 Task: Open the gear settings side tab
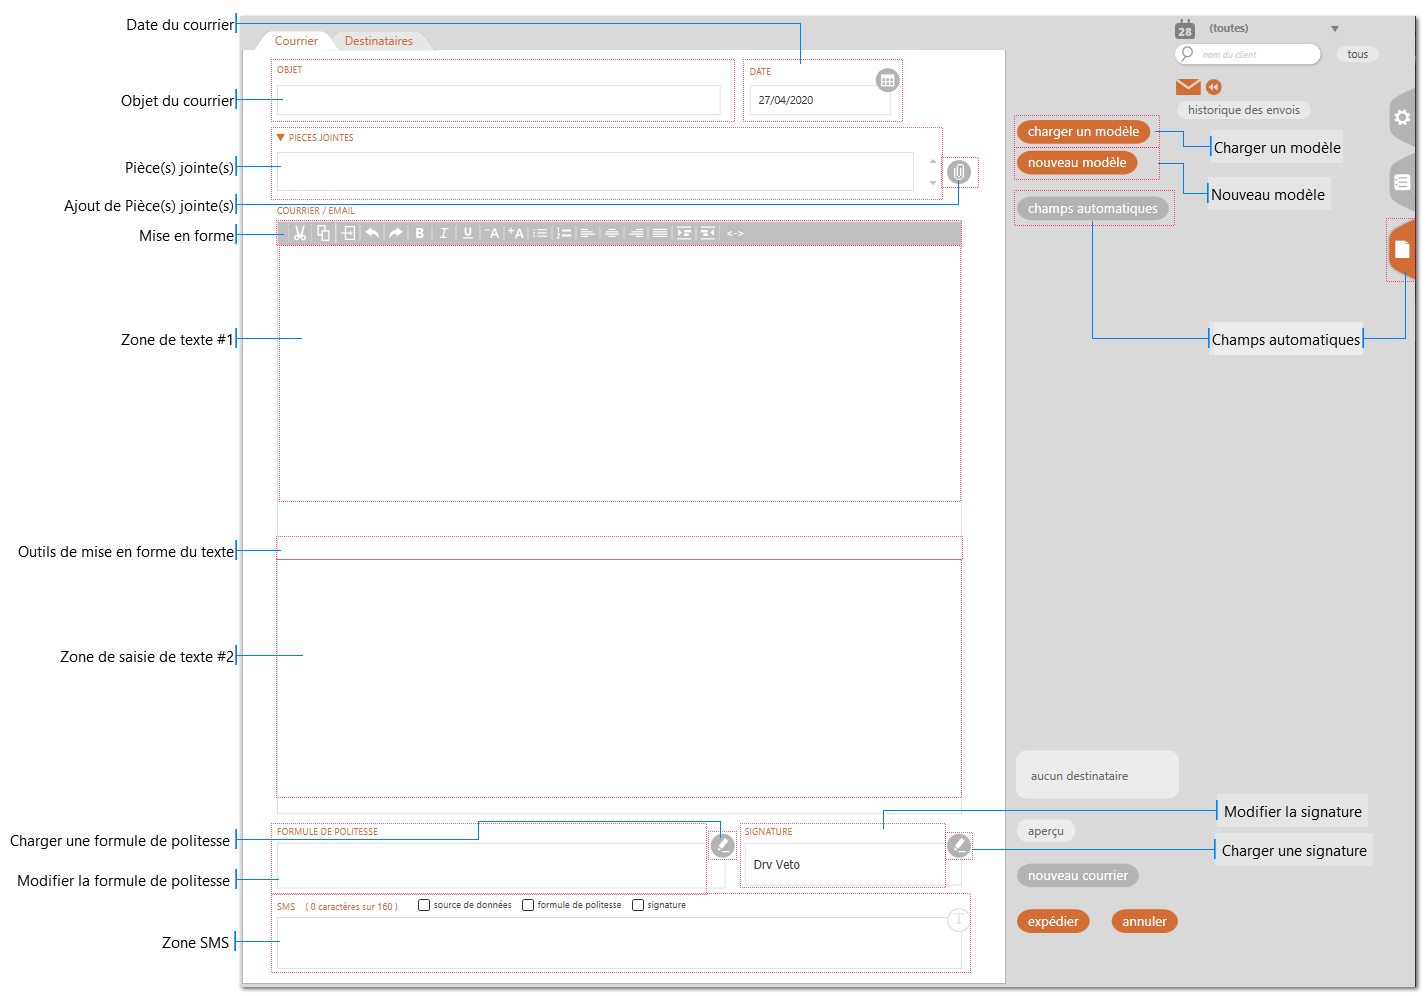[1403, 117]
